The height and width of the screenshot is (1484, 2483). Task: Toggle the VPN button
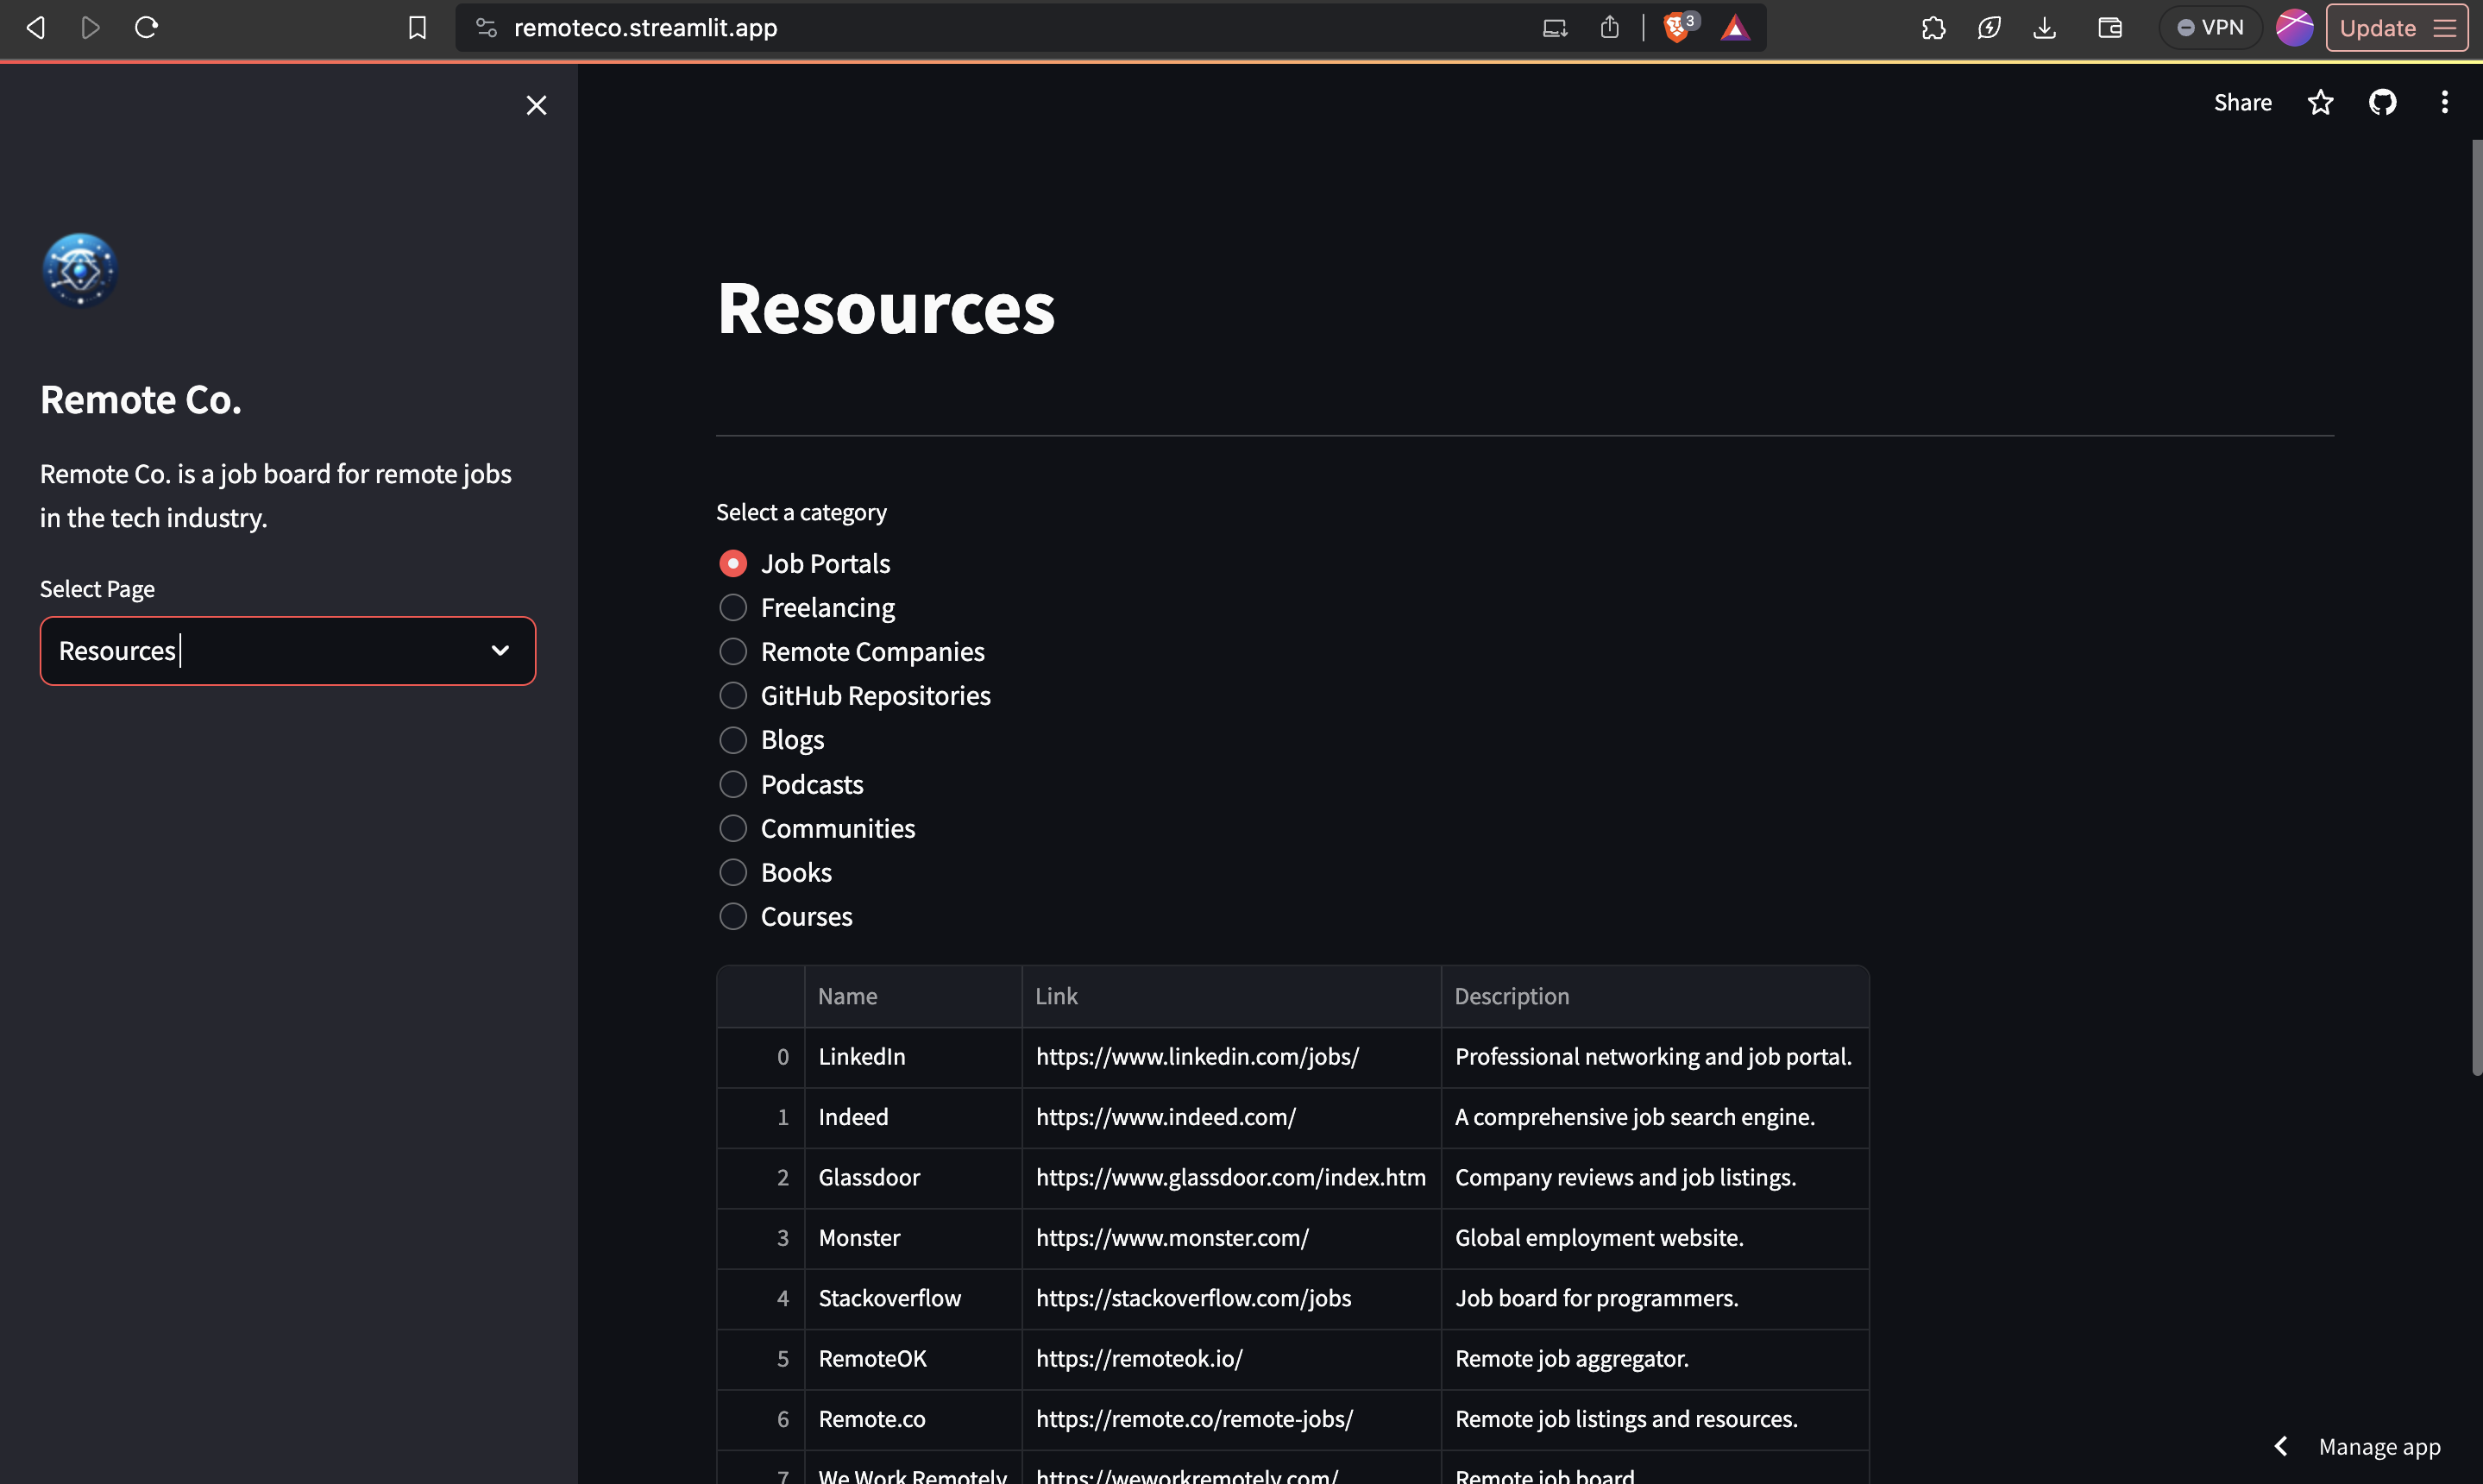(2210, 28)
